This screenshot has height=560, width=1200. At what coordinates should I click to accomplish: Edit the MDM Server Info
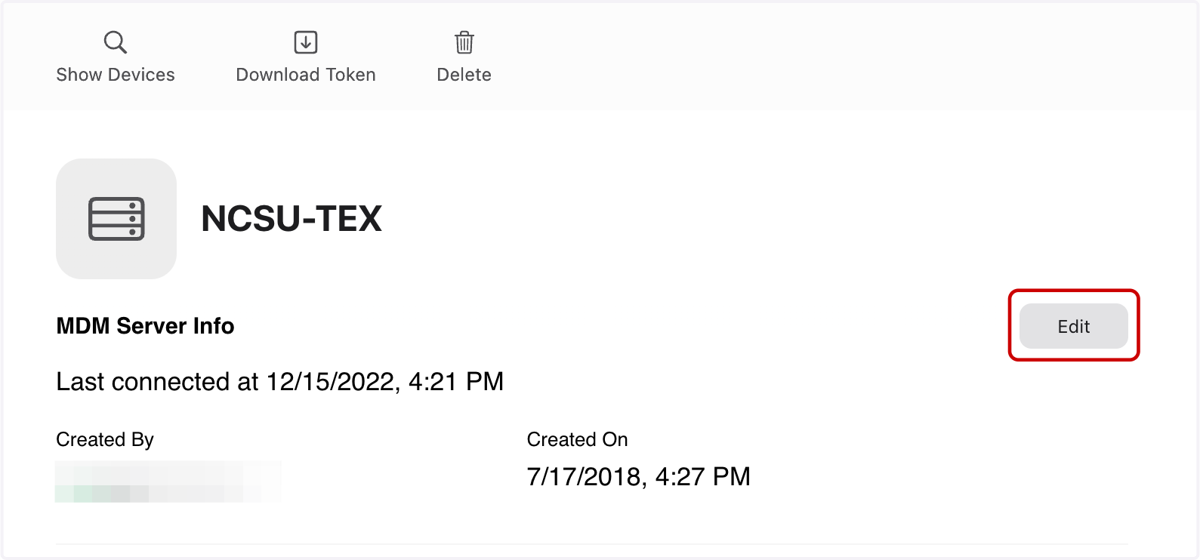coord(1073,326)
